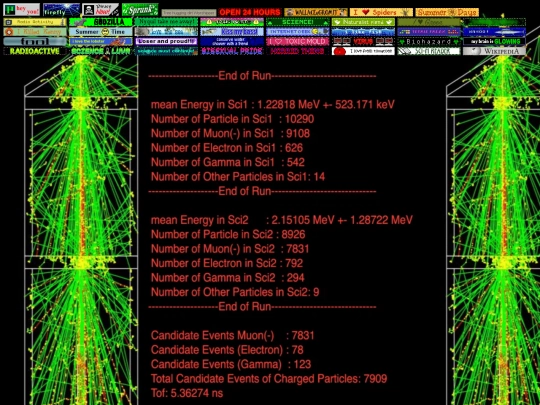Select the UFO badge beside TETRIS FREAK

pos(495,32)
